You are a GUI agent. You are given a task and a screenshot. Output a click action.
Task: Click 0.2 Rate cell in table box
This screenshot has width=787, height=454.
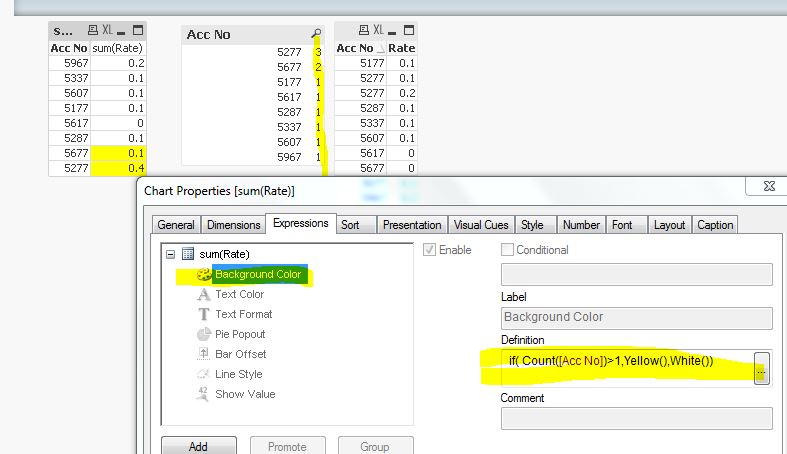(x=402, y=93)
